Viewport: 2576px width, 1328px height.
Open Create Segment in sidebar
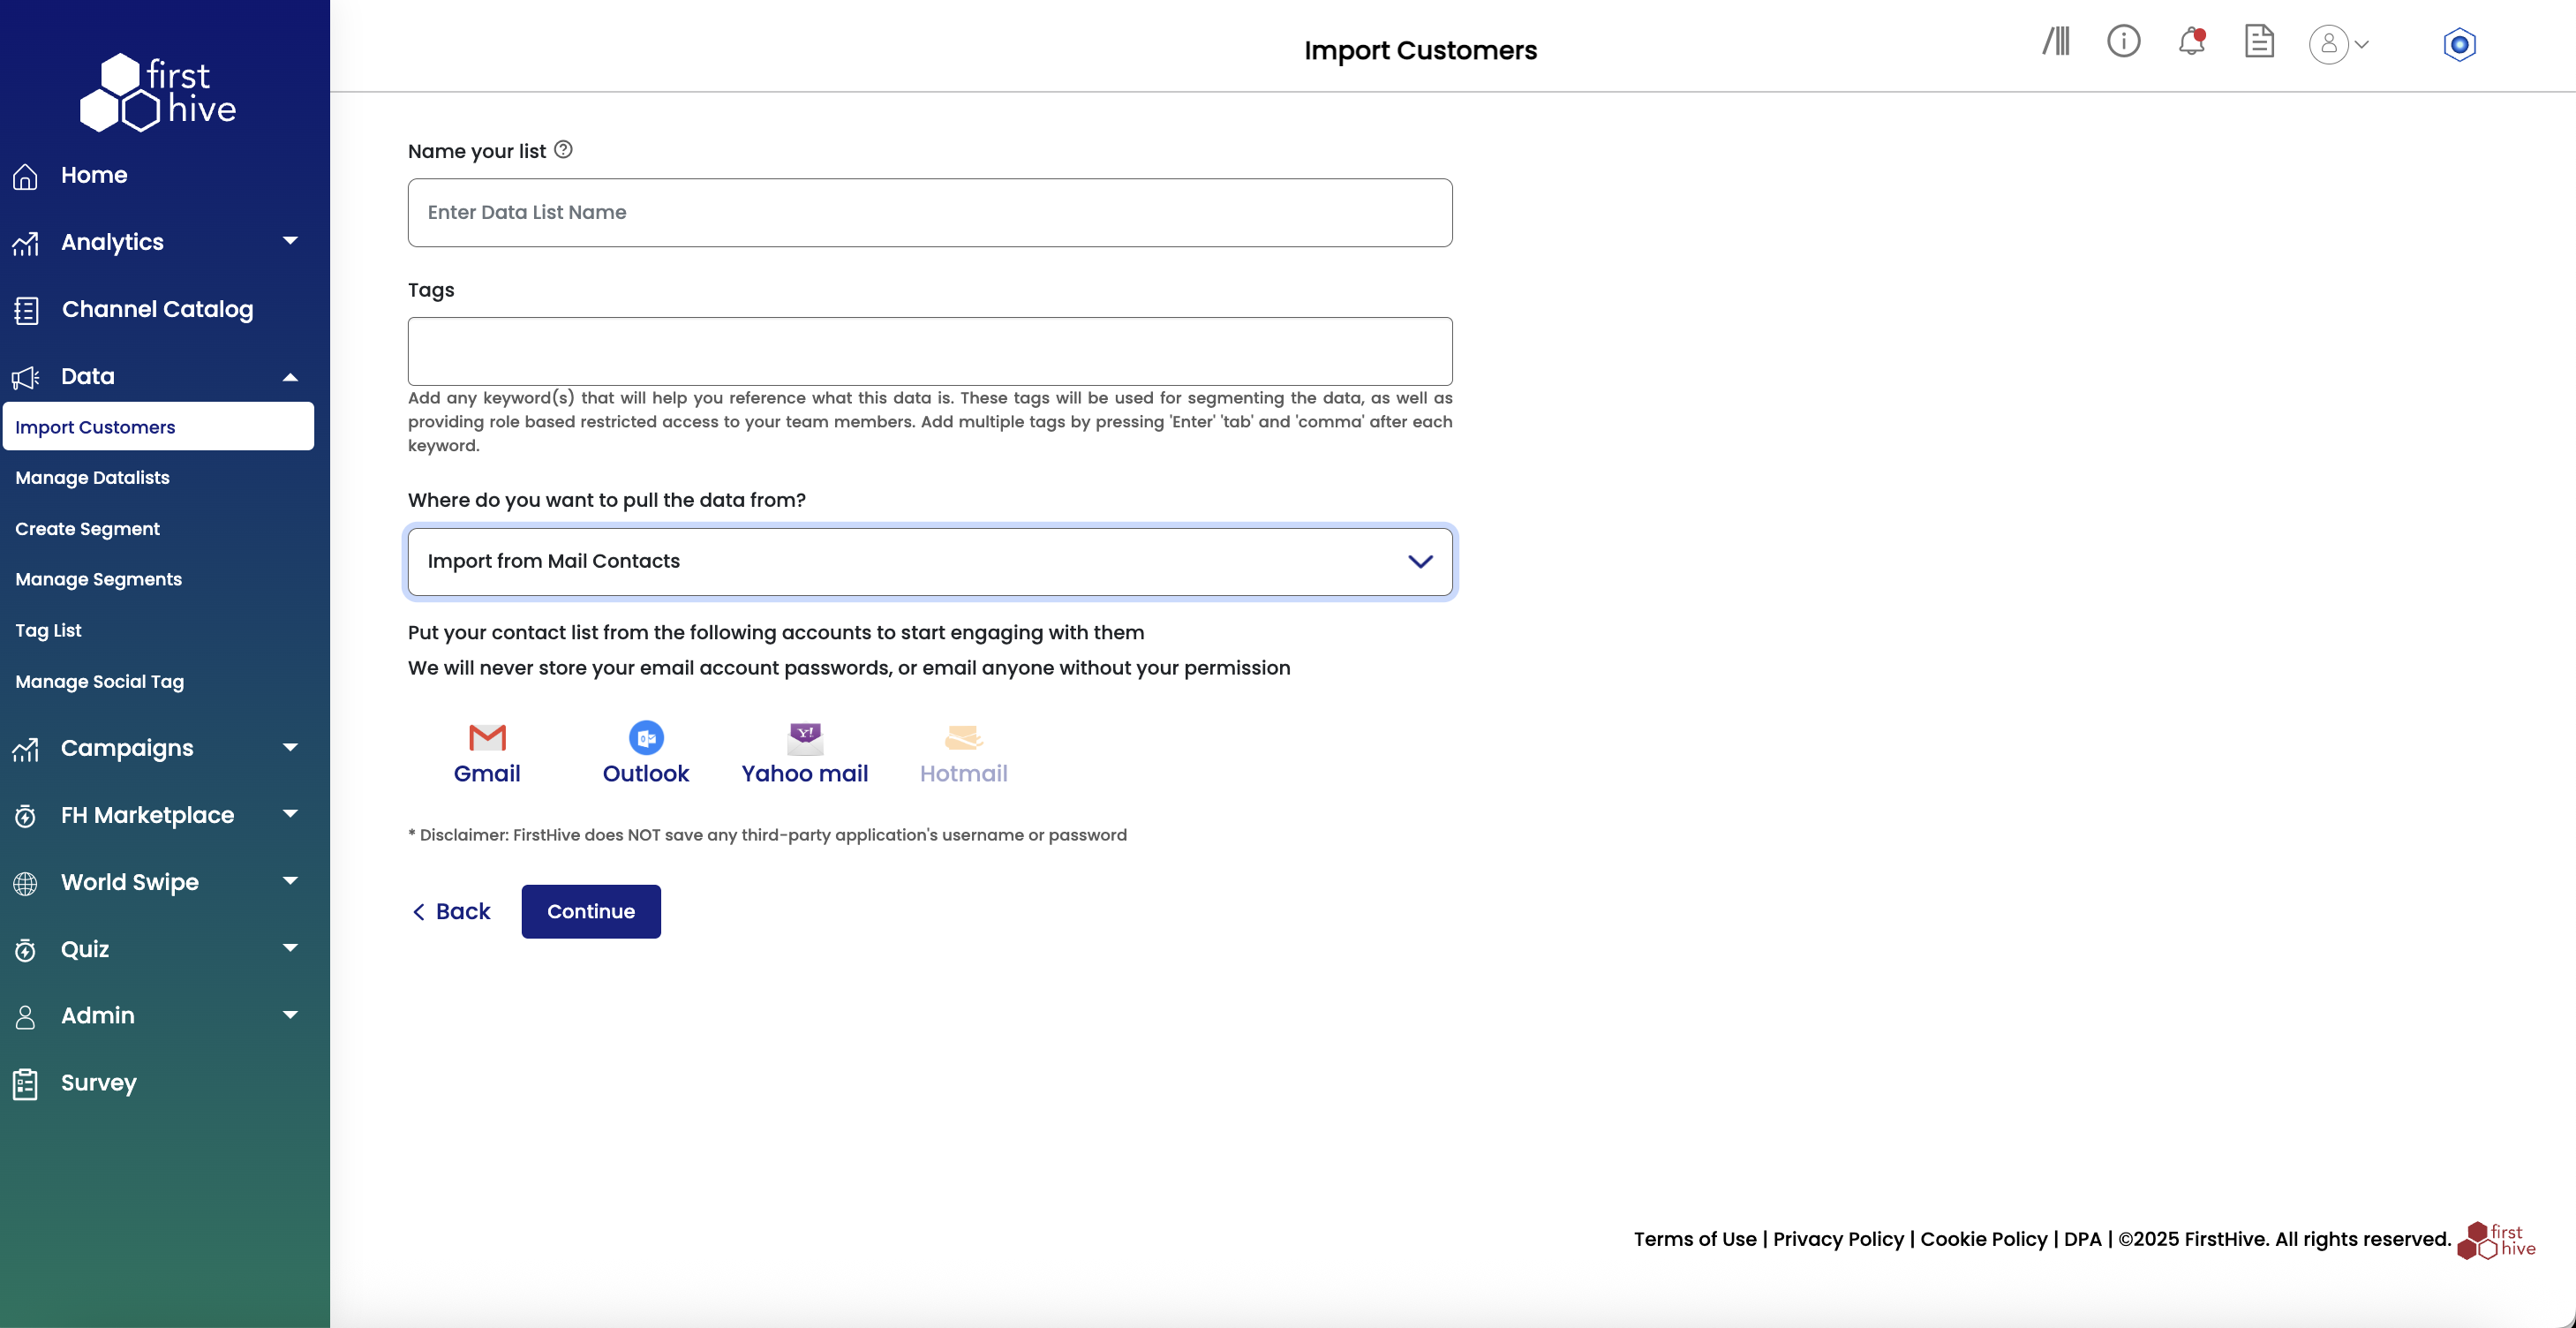[x=87, y=529]
